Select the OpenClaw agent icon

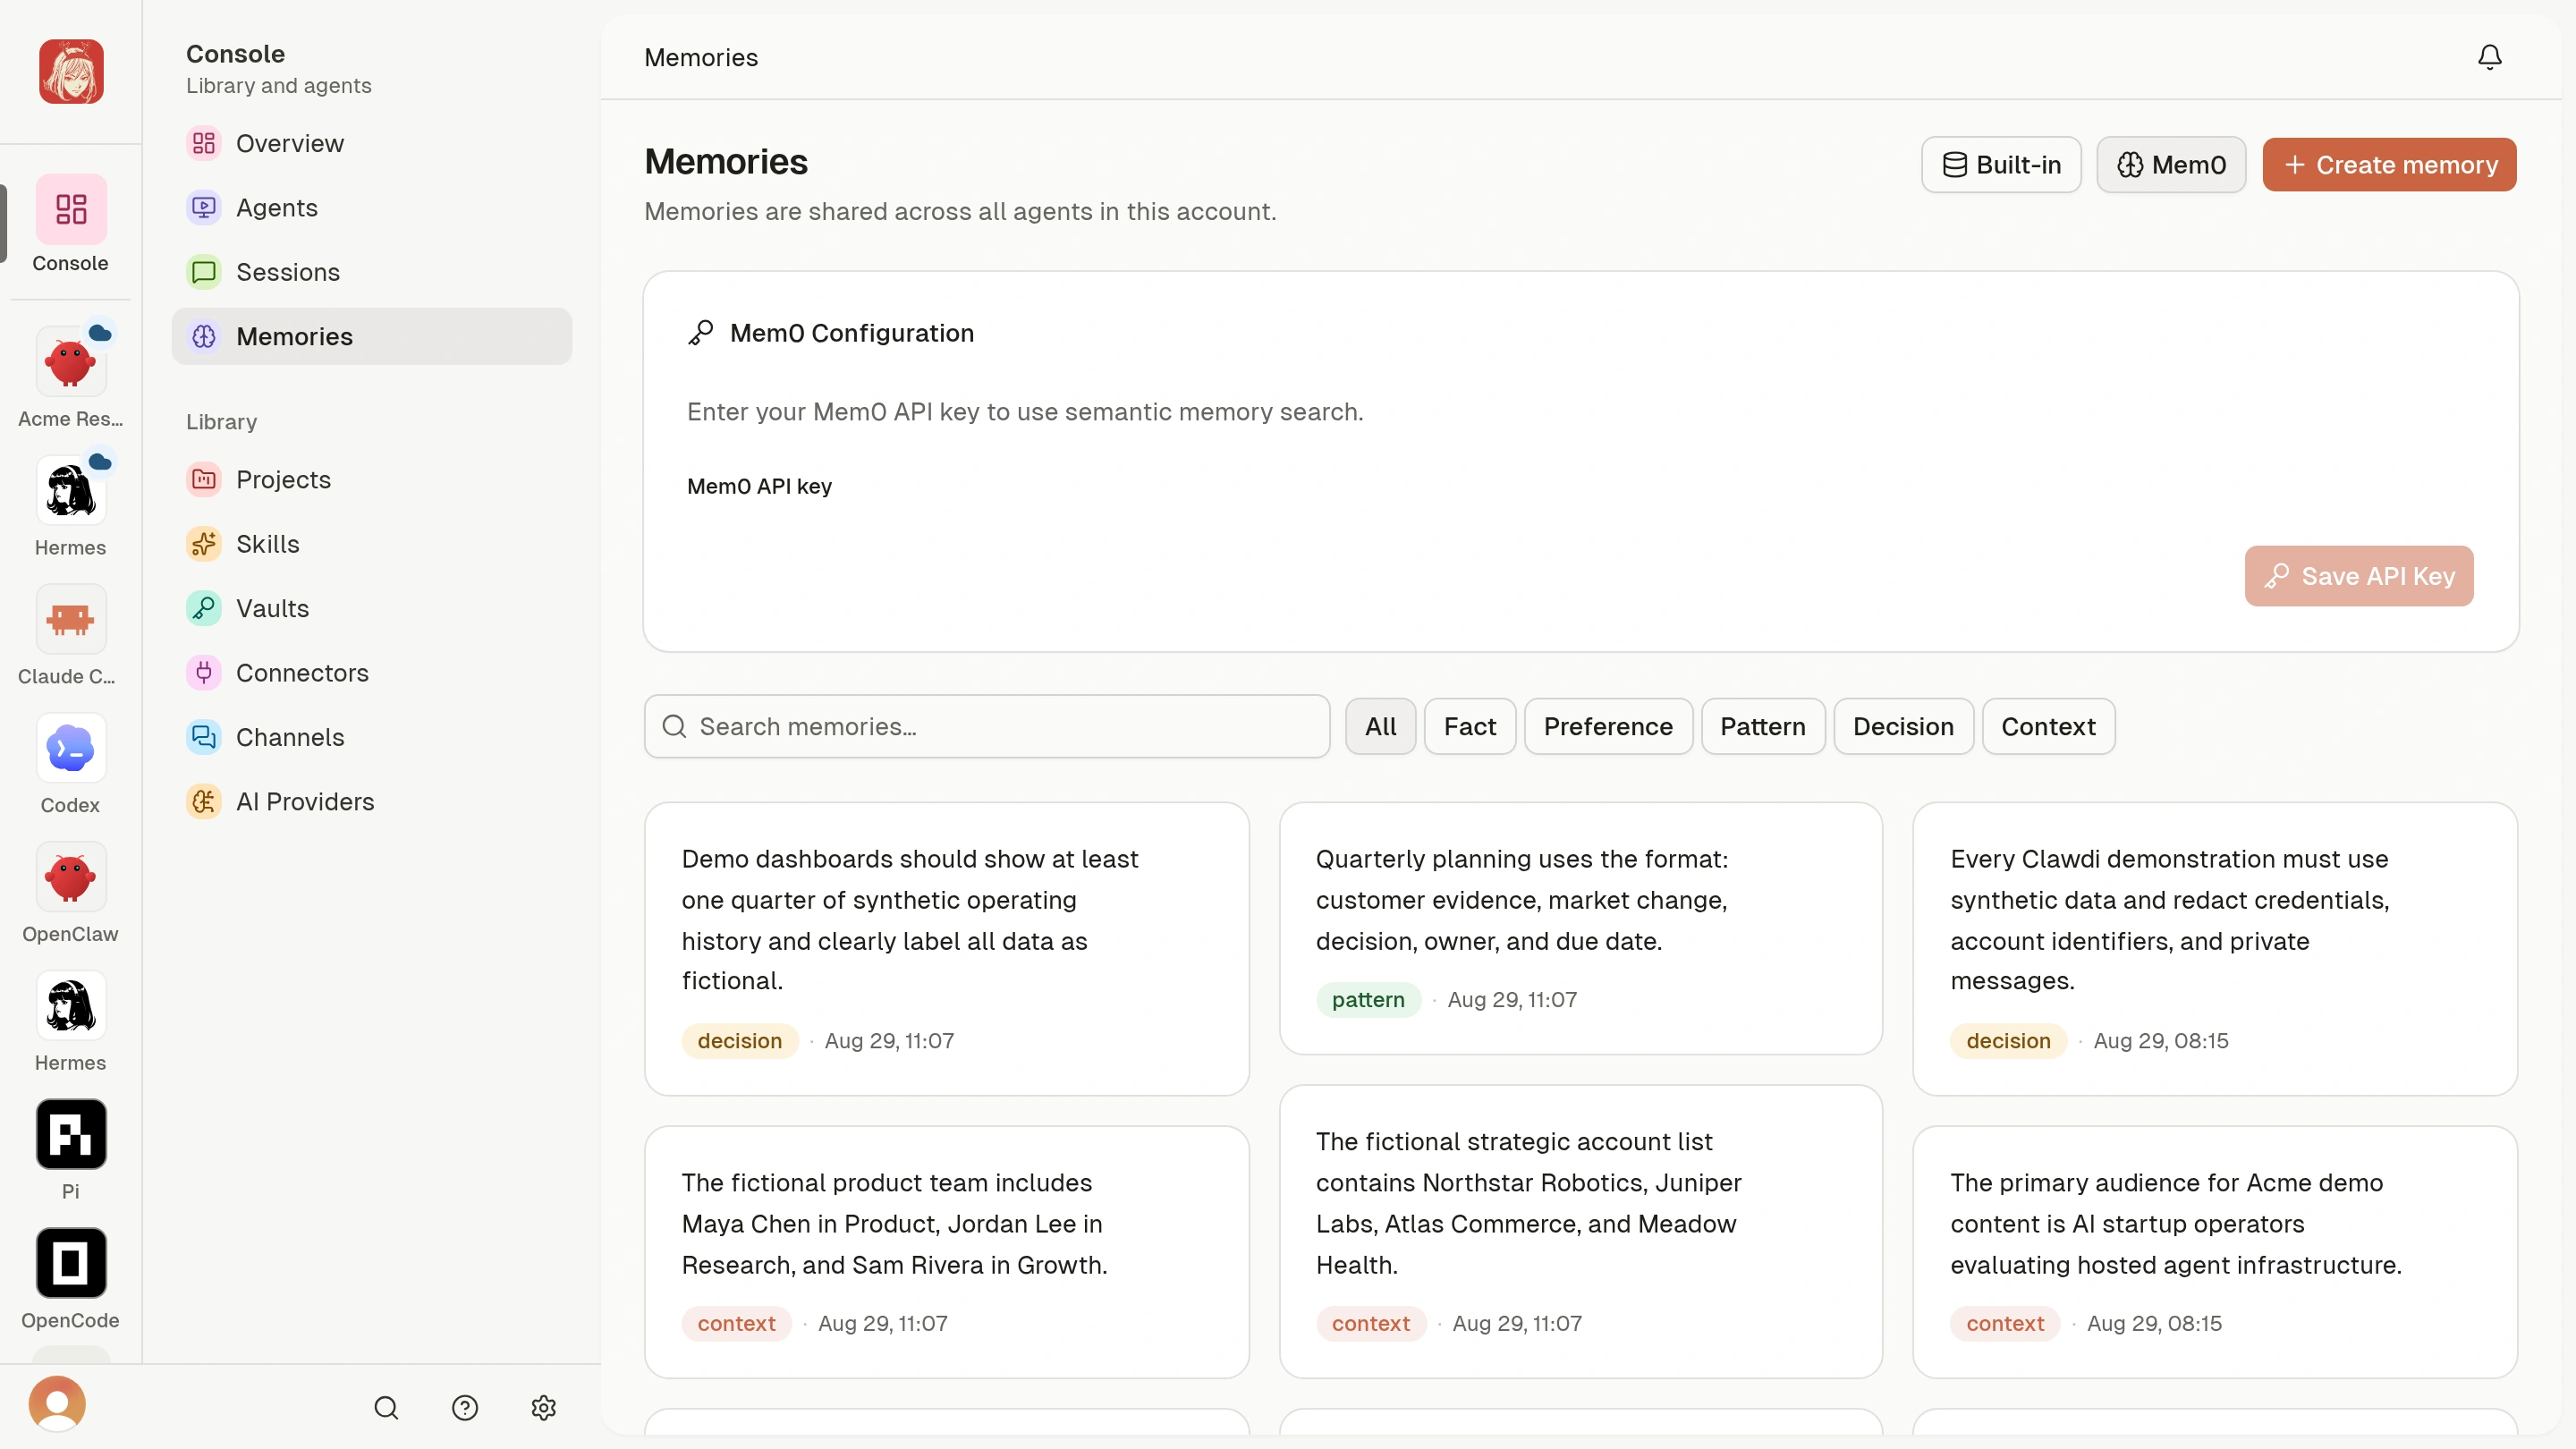click(70, 878)
